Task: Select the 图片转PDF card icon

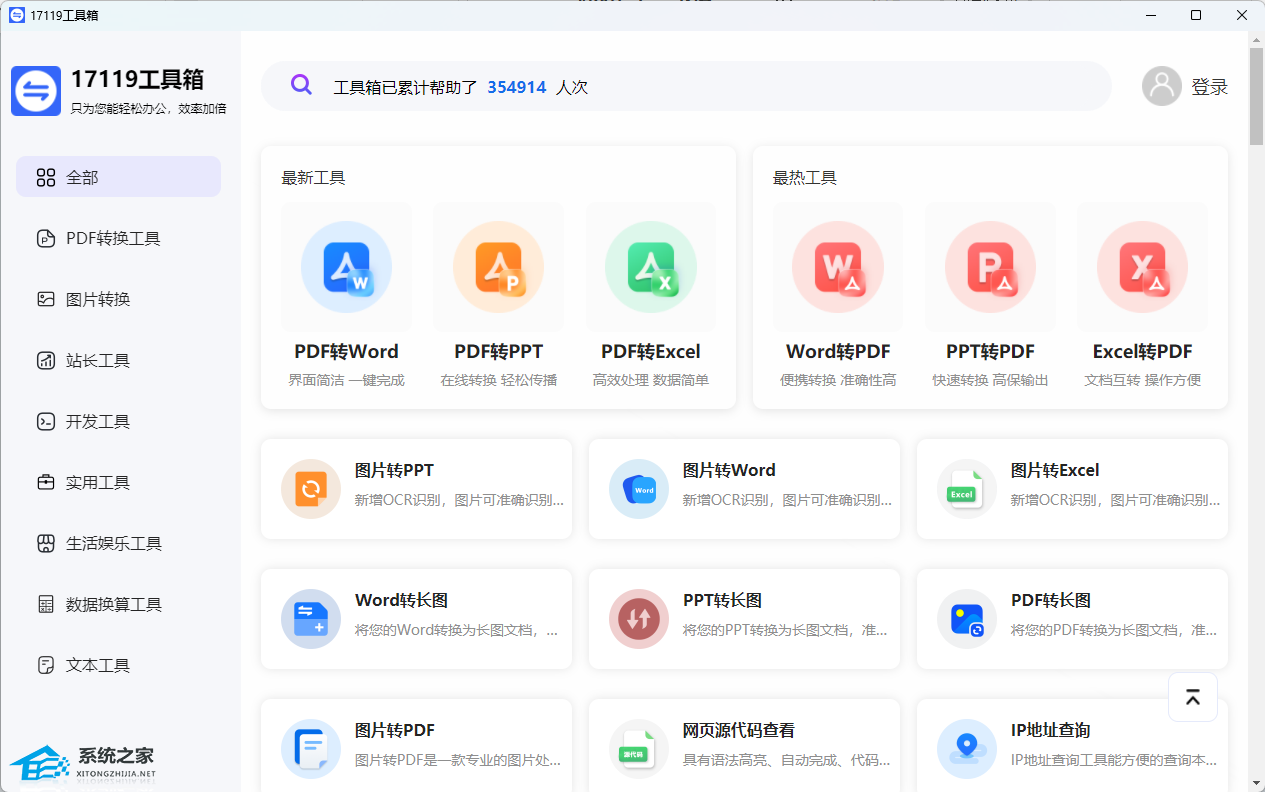Action: click(x=311, y=749)
